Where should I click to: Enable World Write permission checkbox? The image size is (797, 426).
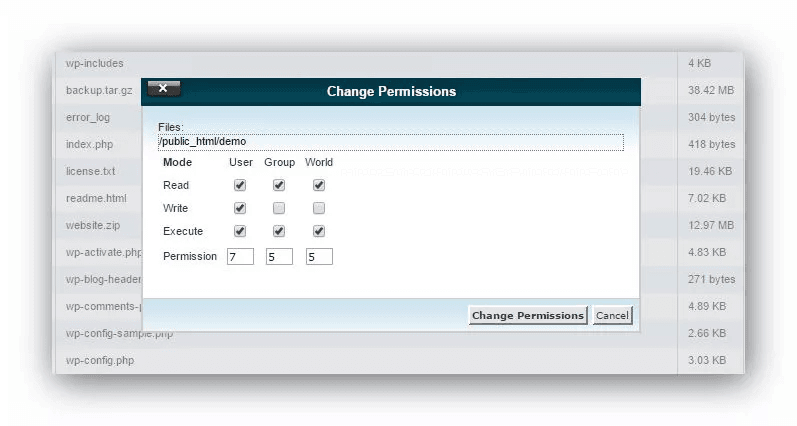pyautogui.click(x=319, y=208)
